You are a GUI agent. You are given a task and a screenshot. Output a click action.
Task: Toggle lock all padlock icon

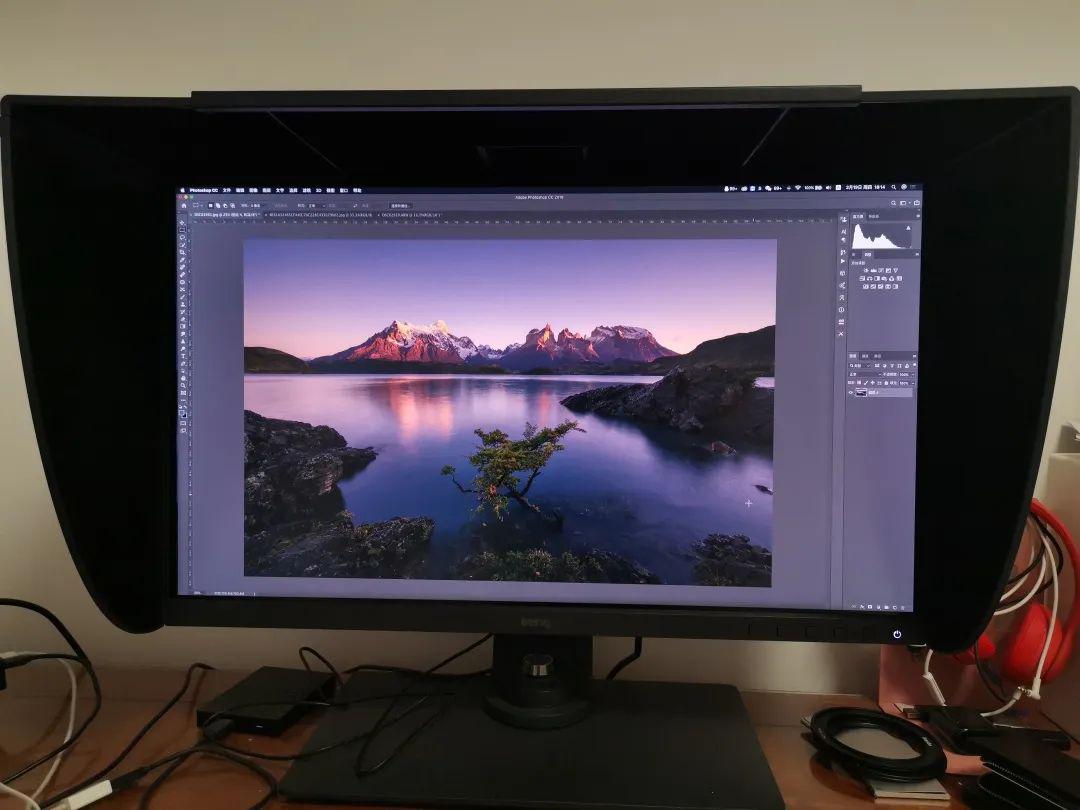coord(886,383)
